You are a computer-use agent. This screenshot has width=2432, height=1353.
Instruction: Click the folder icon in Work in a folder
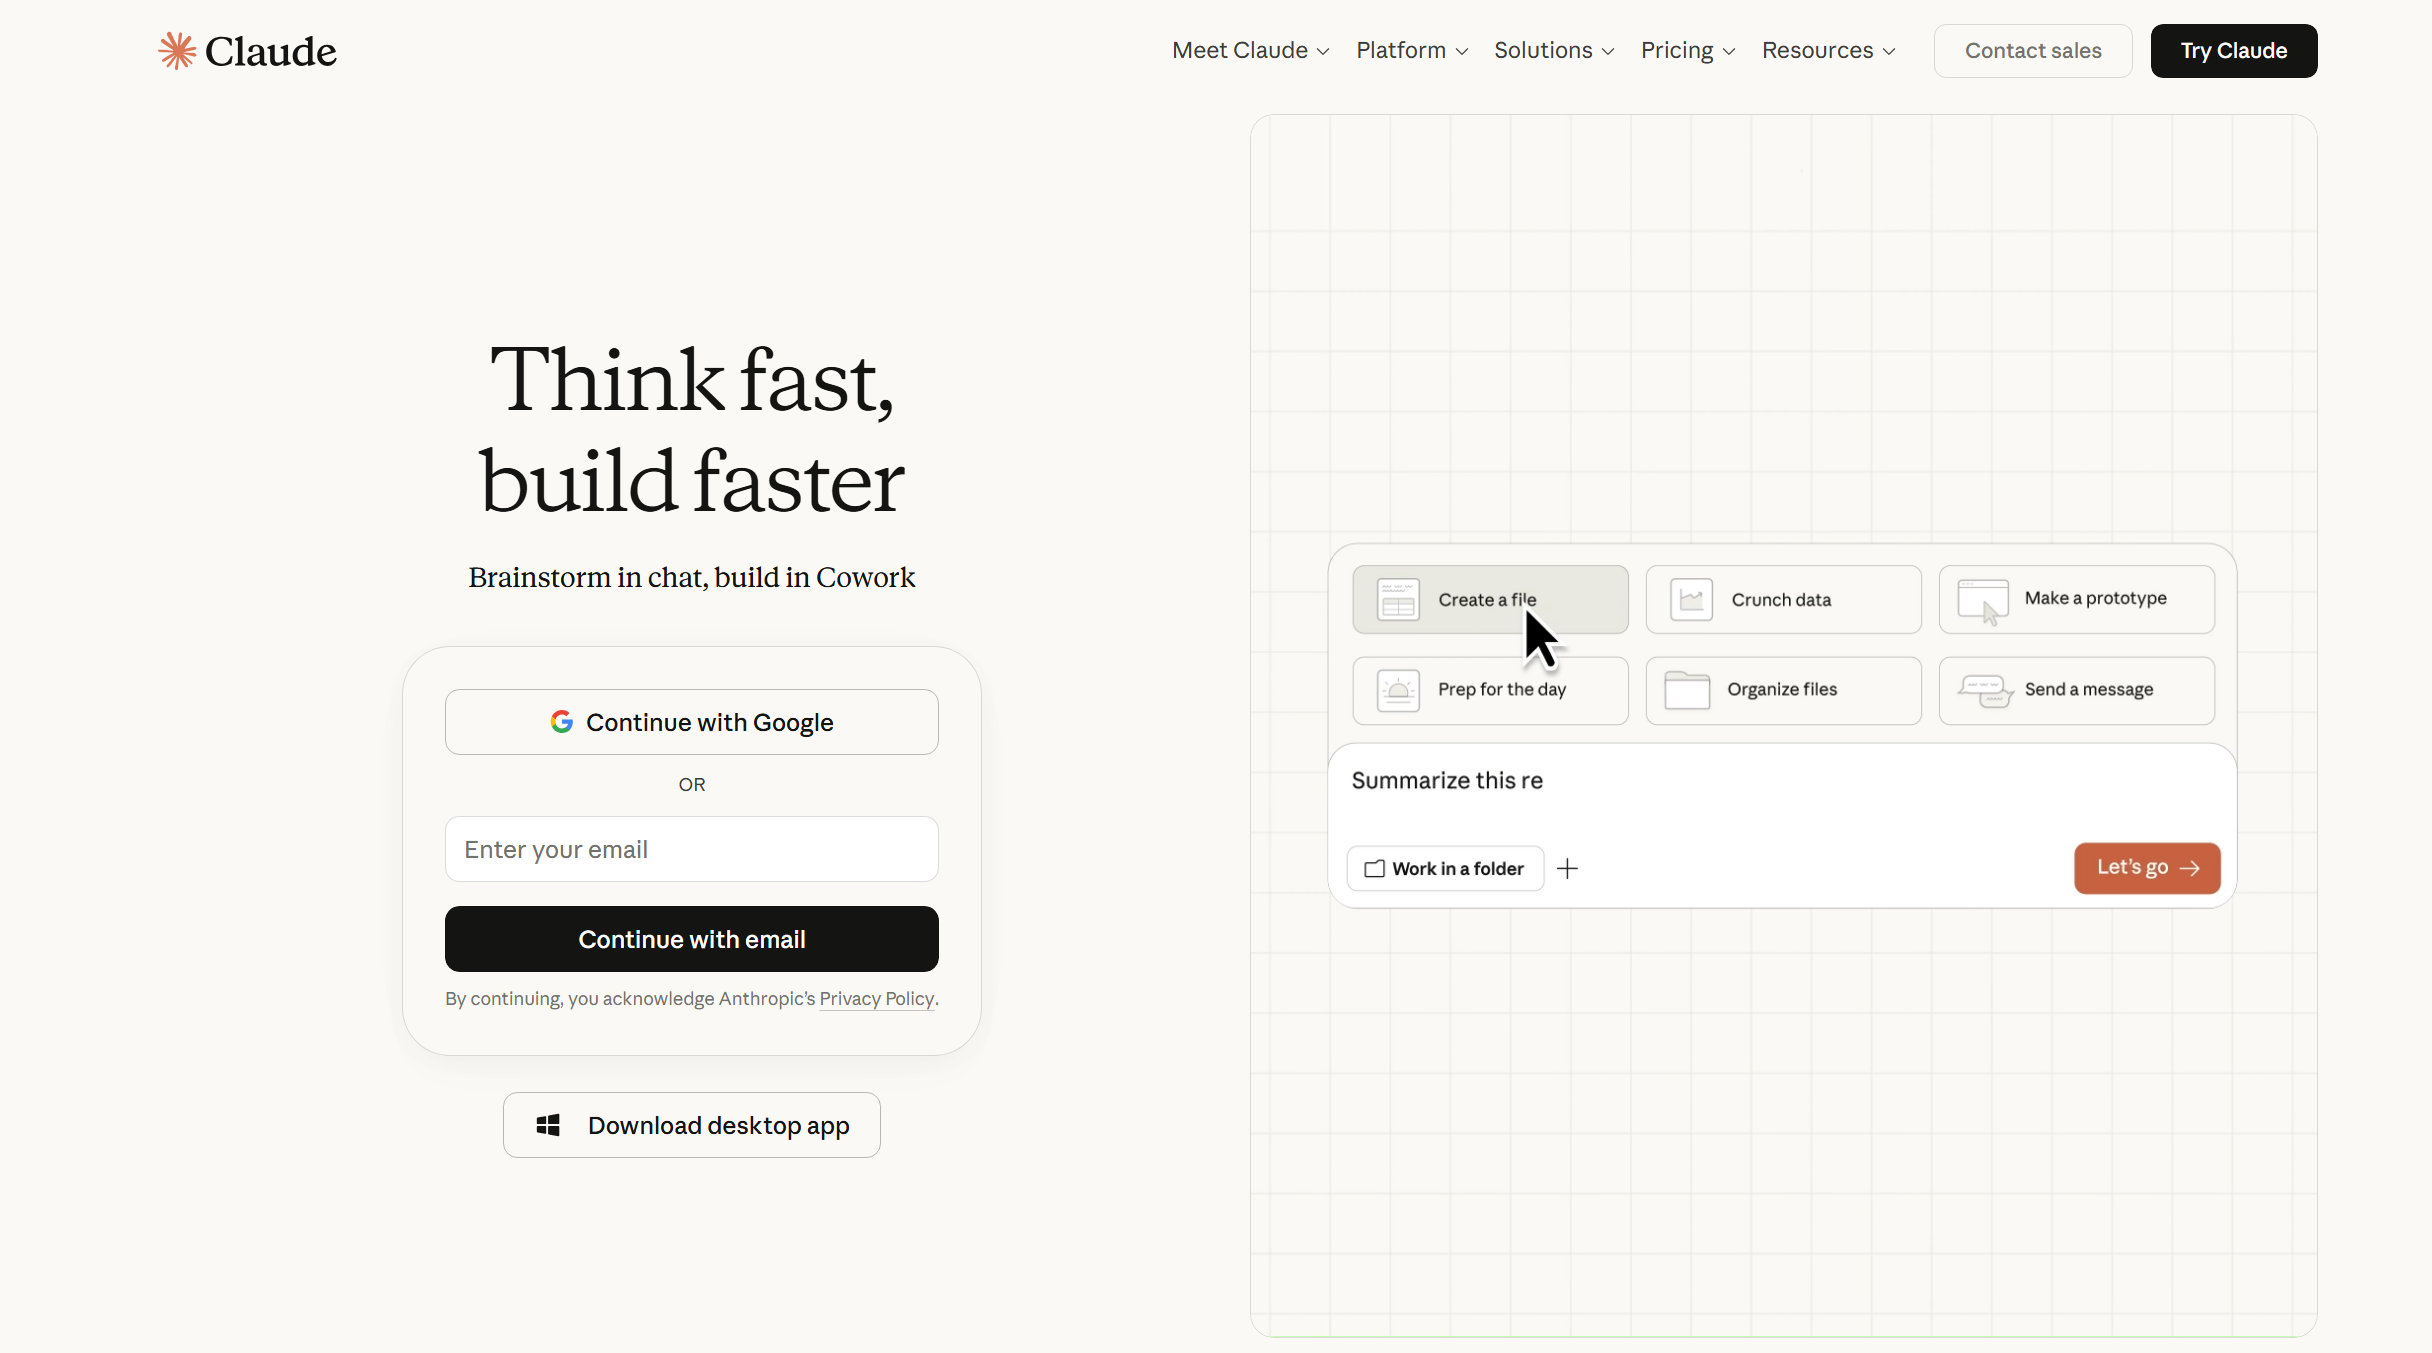click(1375, 868)
